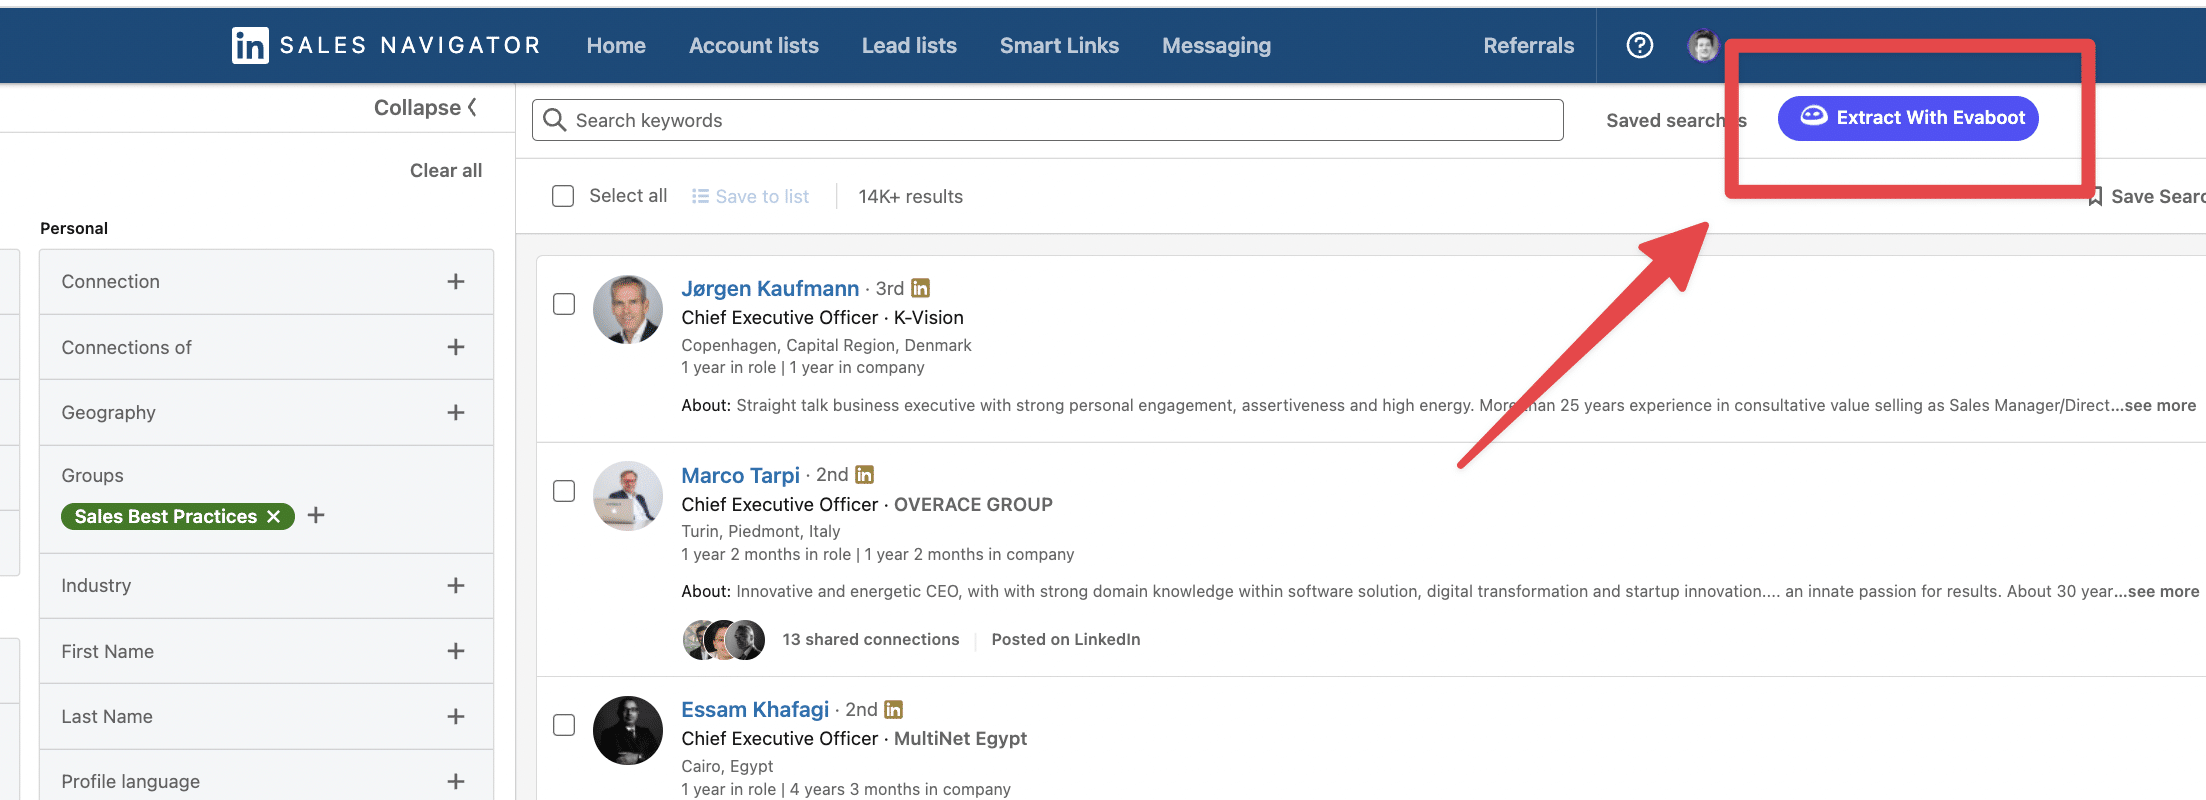This screenshot has width=2206, height=800.
Task: Open Lead lists in navigation
Action: coord(909,45)
